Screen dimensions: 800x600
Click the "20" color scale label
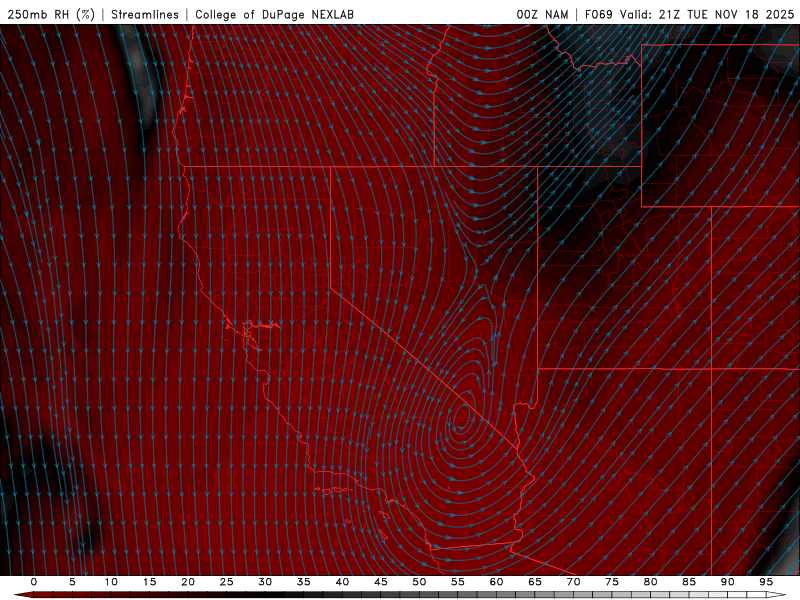pyautogui.click(x=188, y=582)
